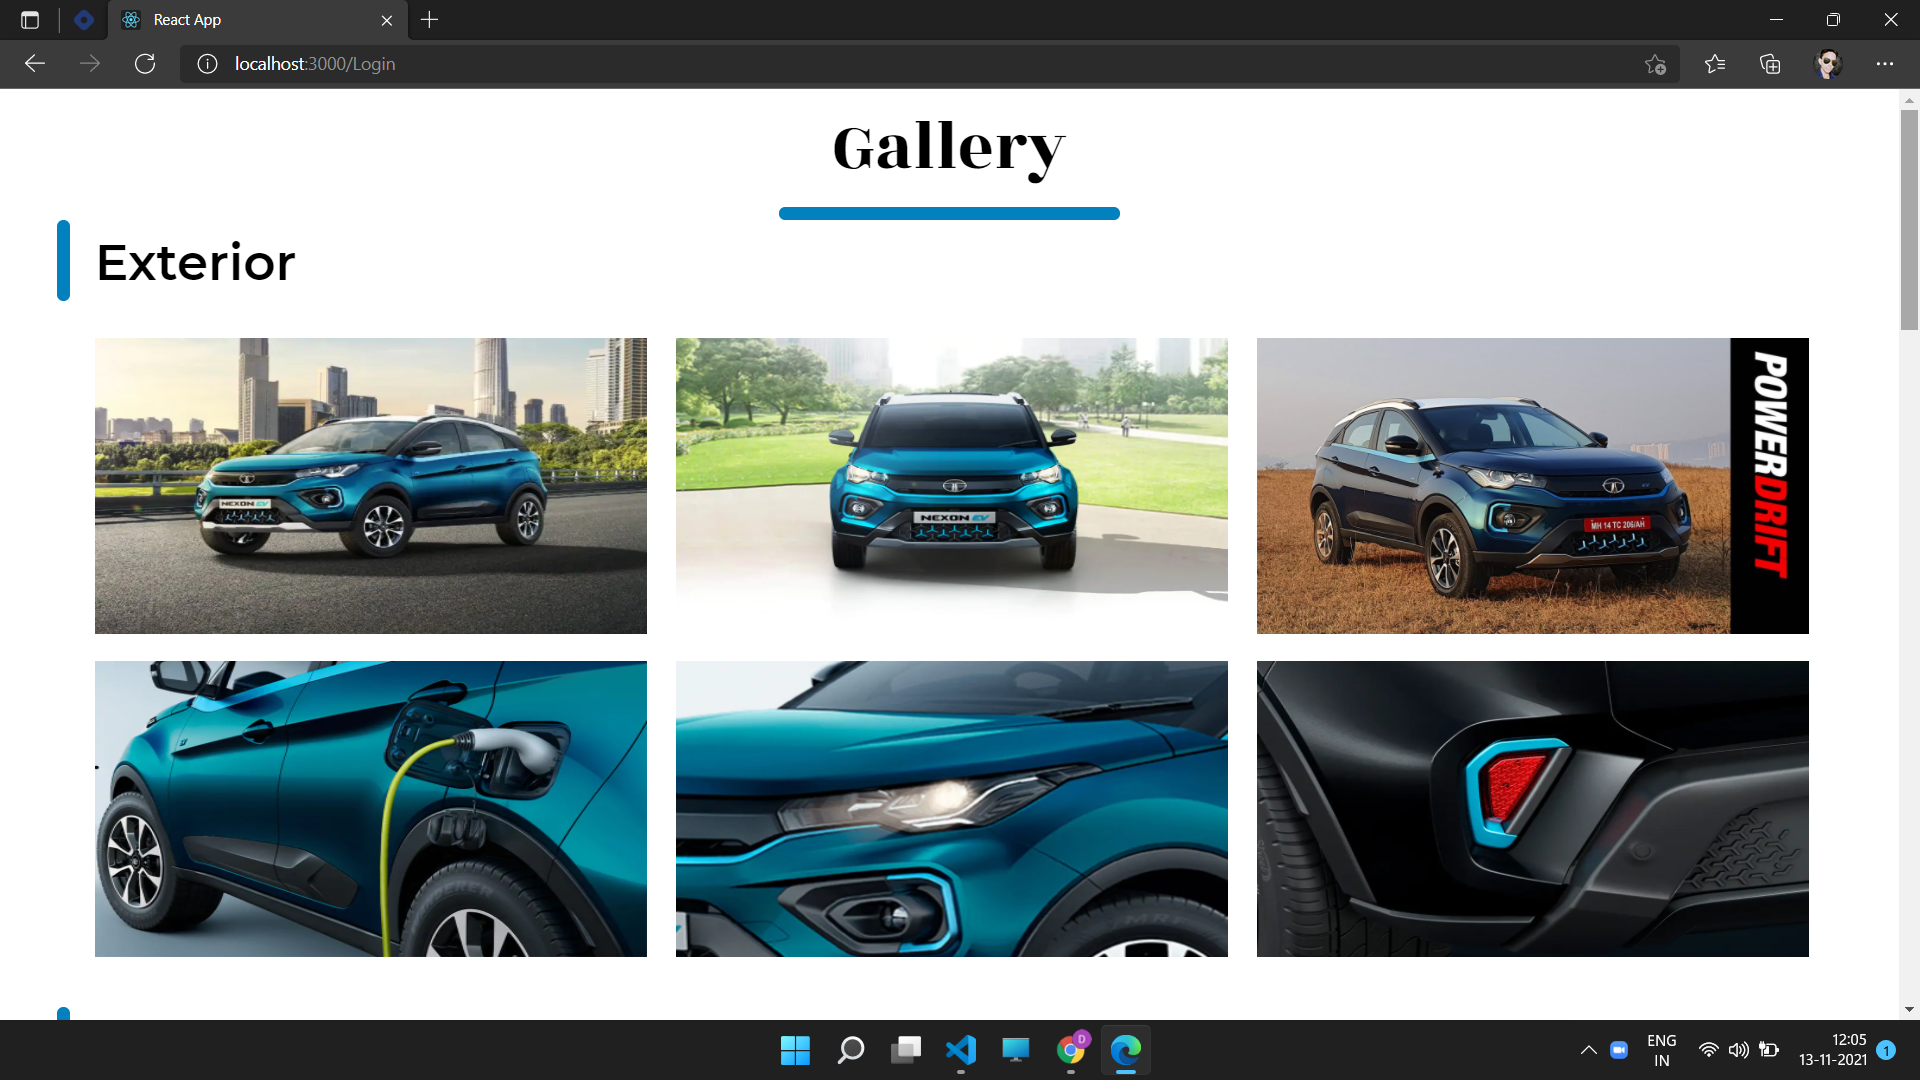Open the Nexon city skyline photo

(371, 486)
